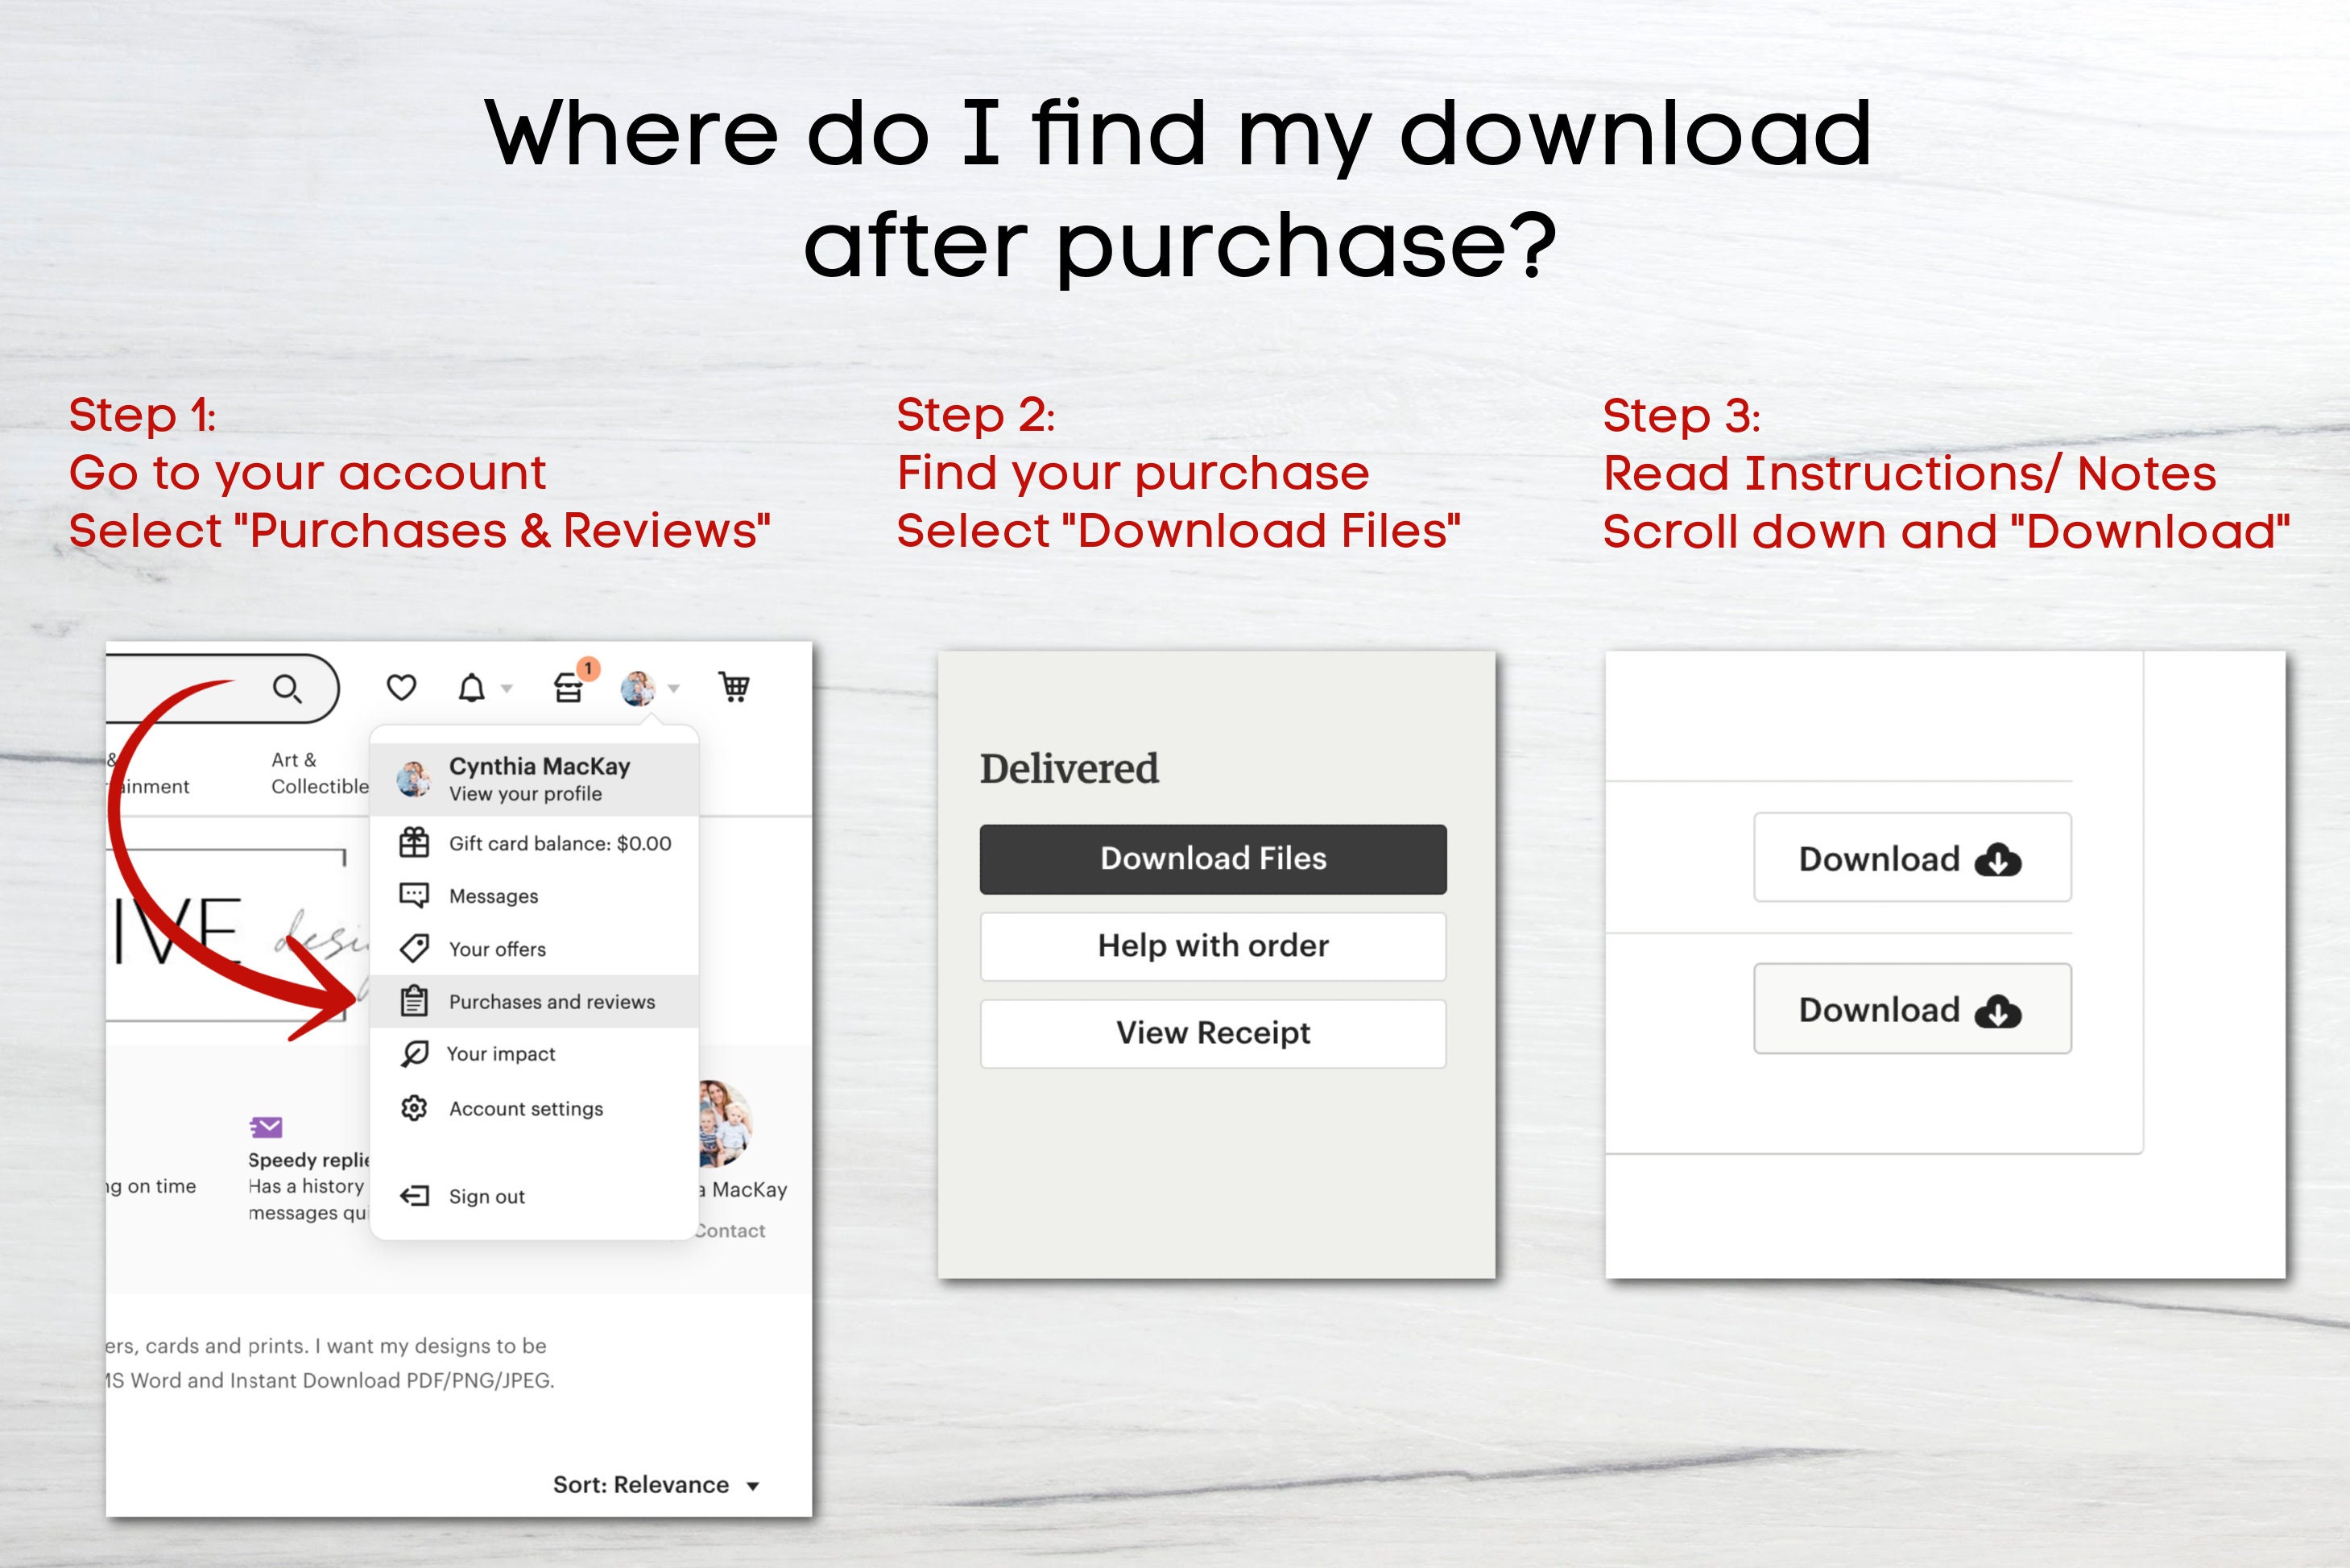The image size is (2350, 1568).
Task: Click the Messages speech bubble icon
Action: (413, 896)
